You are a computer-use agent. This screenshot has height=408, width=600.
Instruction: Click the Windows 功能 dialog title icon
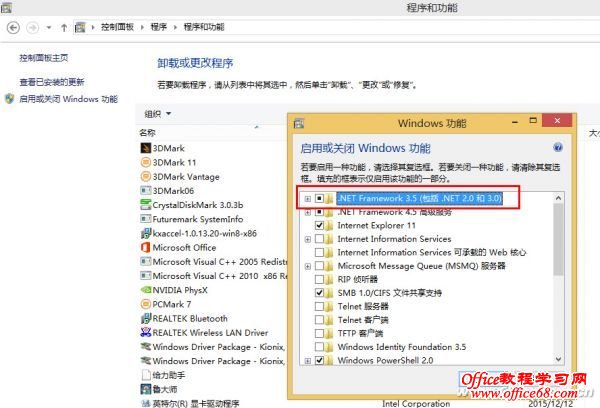tap(299, 123)
